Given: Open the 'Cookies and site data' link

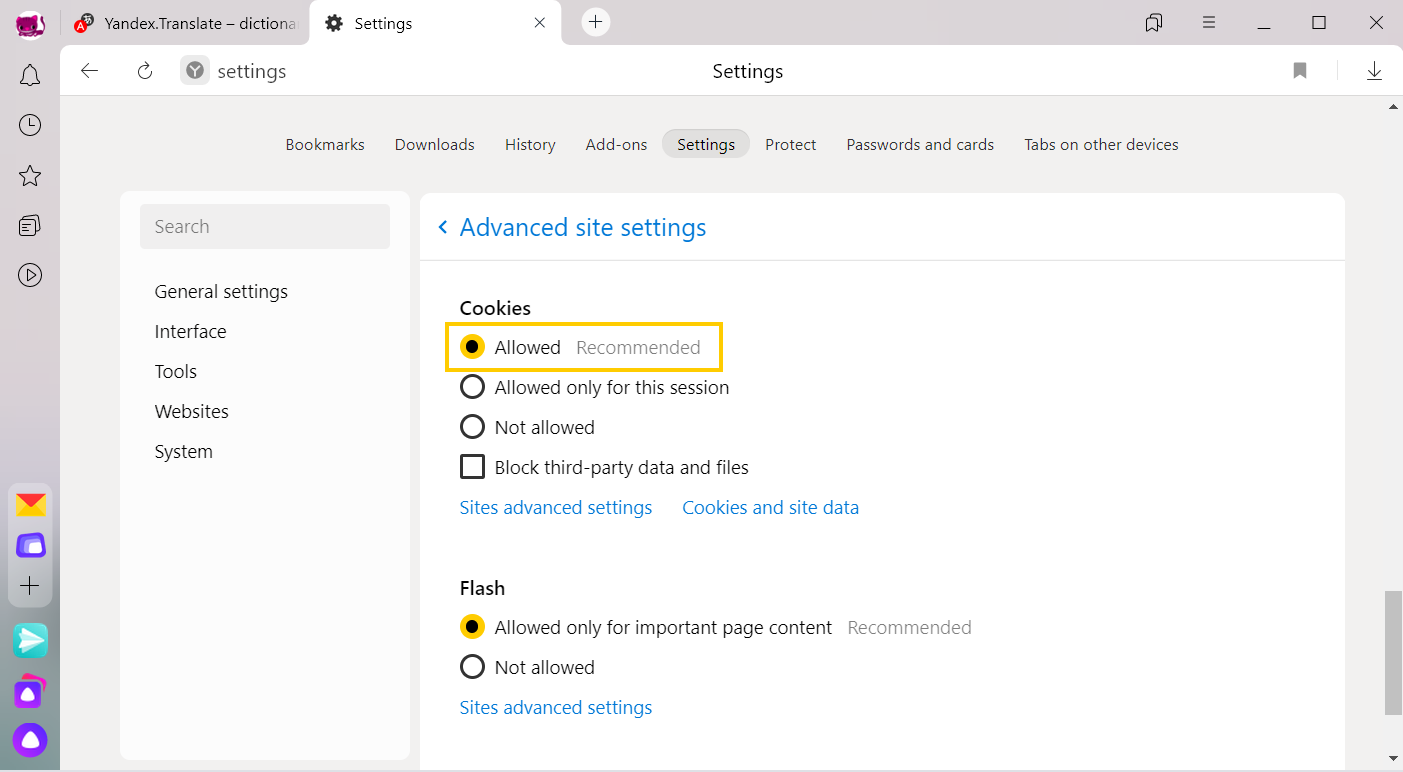Looking at the screenshot, I should click(770, 508).
